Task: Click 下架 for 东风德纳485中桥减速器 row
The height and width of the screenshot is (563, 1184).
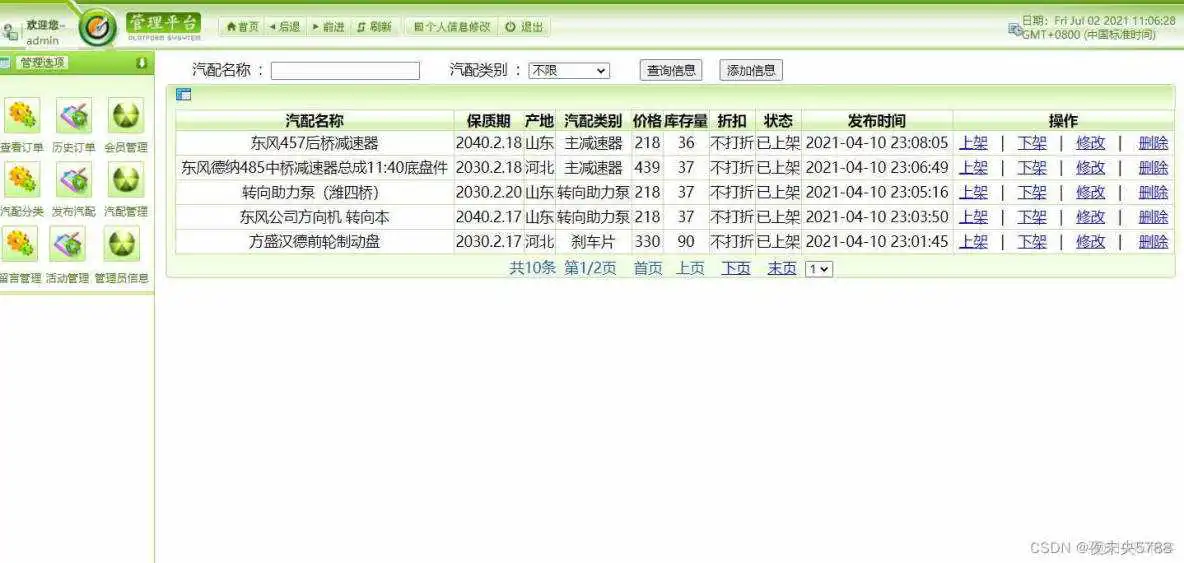Action: [x=1031, y=168]
